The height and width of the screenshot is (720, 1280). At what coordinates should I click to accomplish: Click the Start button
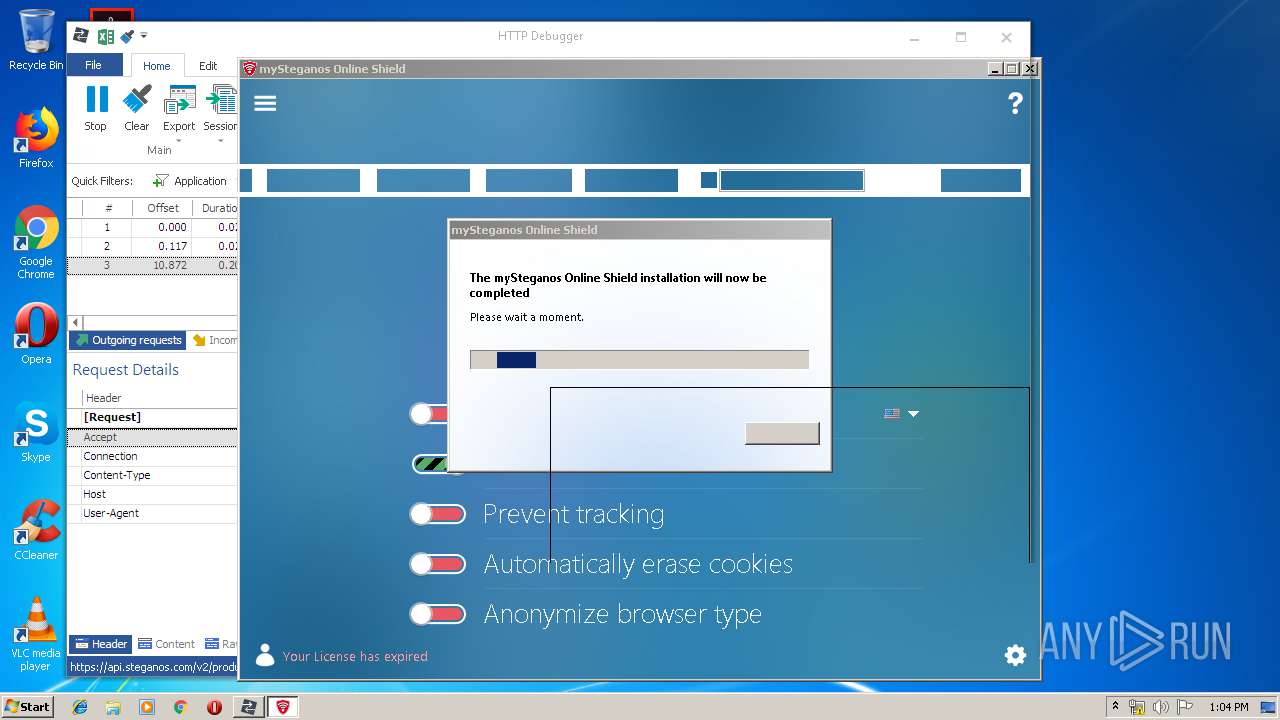tap(27, 707)
